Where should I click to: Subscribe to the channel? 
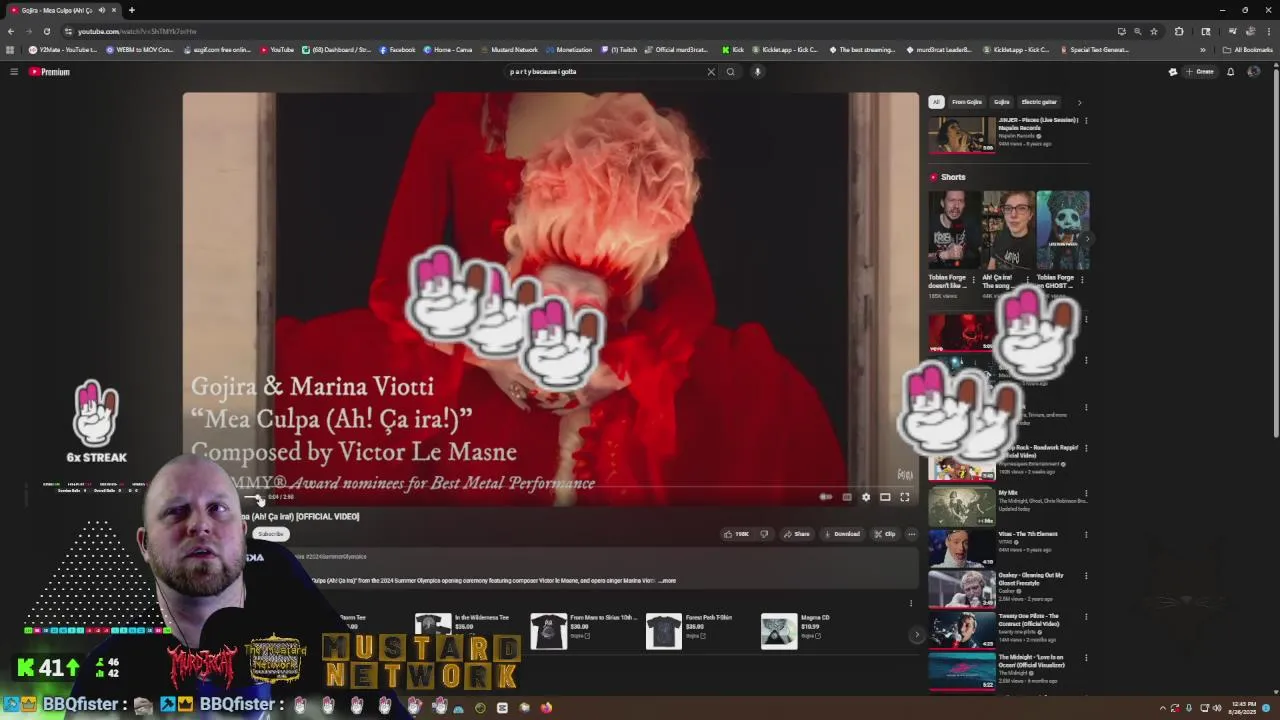click(x=270, y=534)
